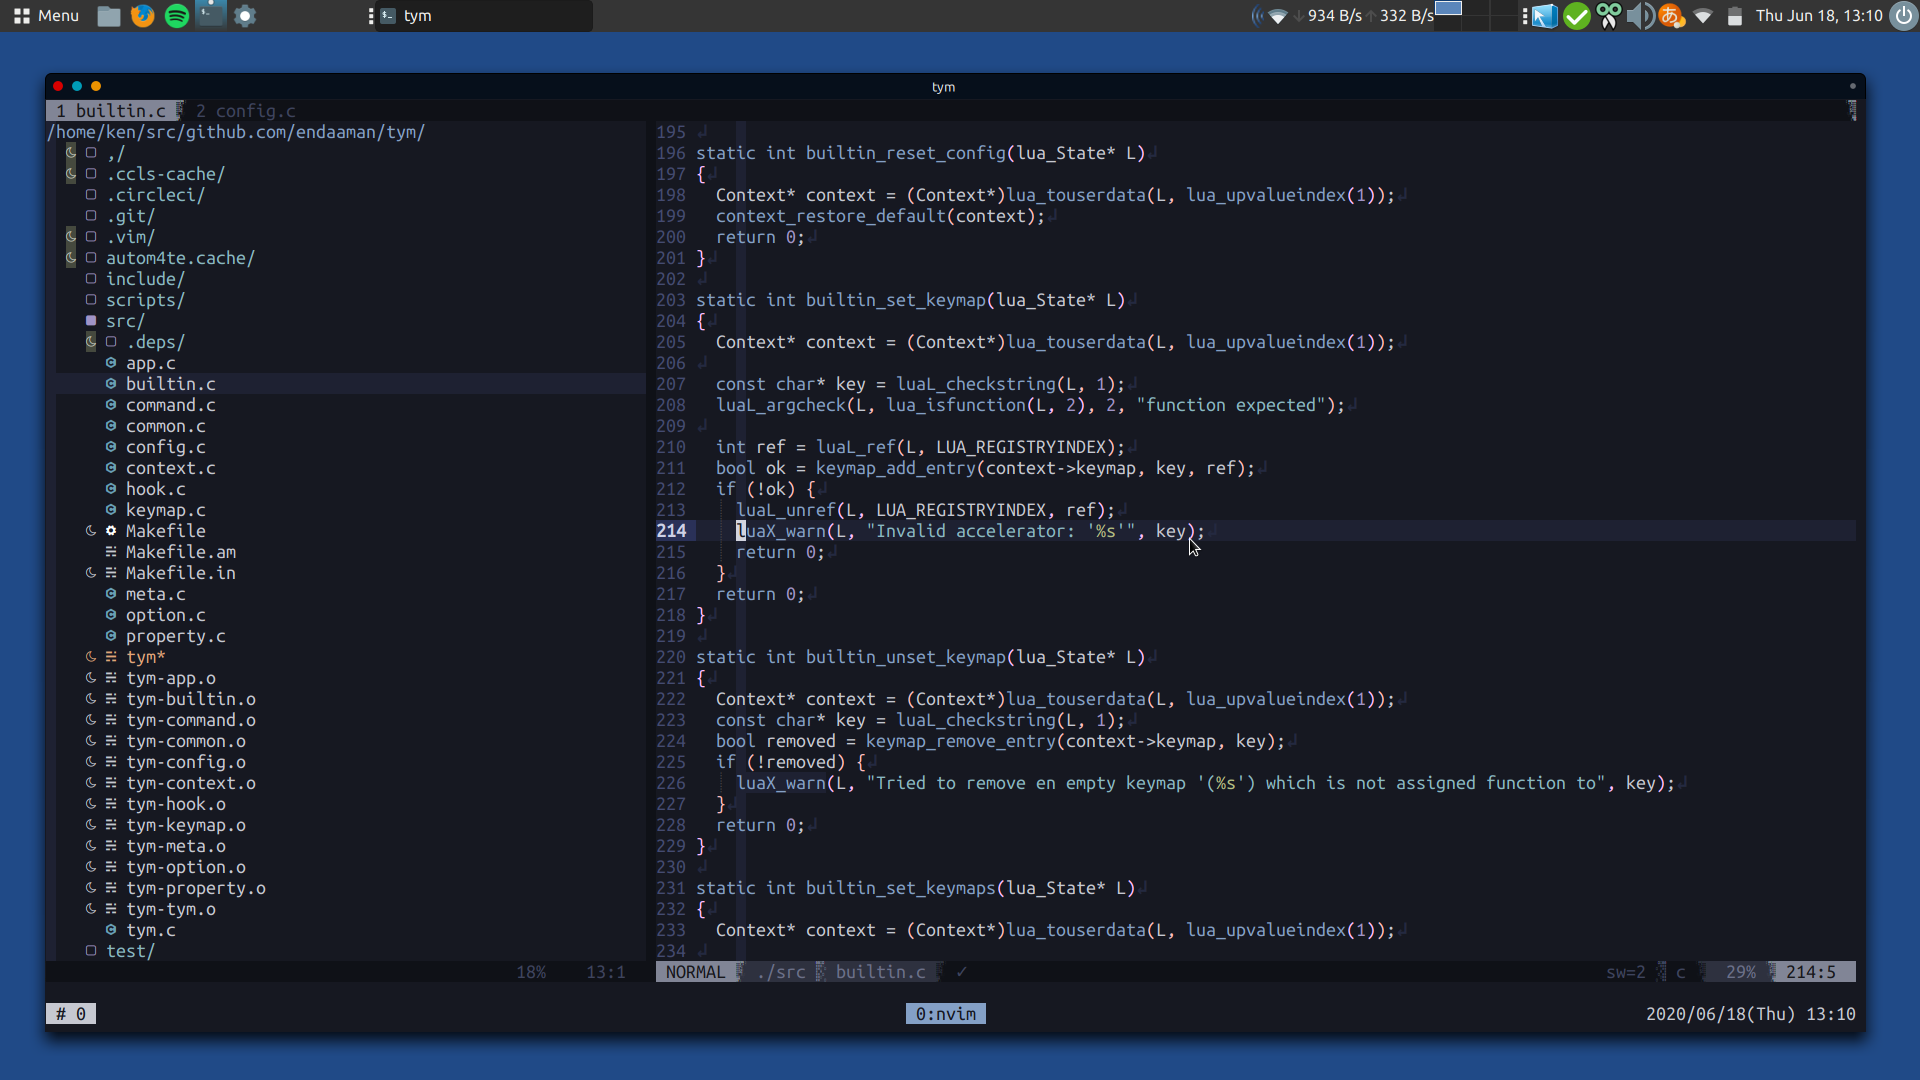Click line number 203 in the gutter
Screen dimensions: 1920x1080
(670, 300)
